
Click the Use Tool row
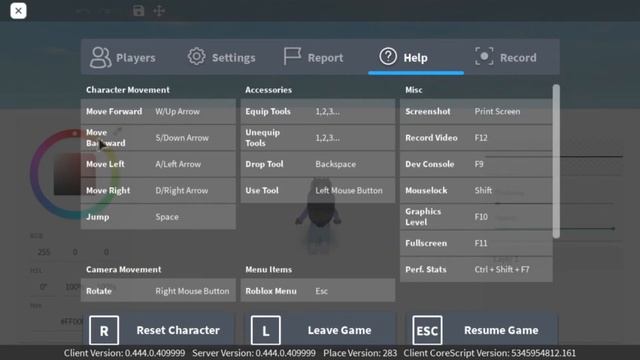[318, 191]
